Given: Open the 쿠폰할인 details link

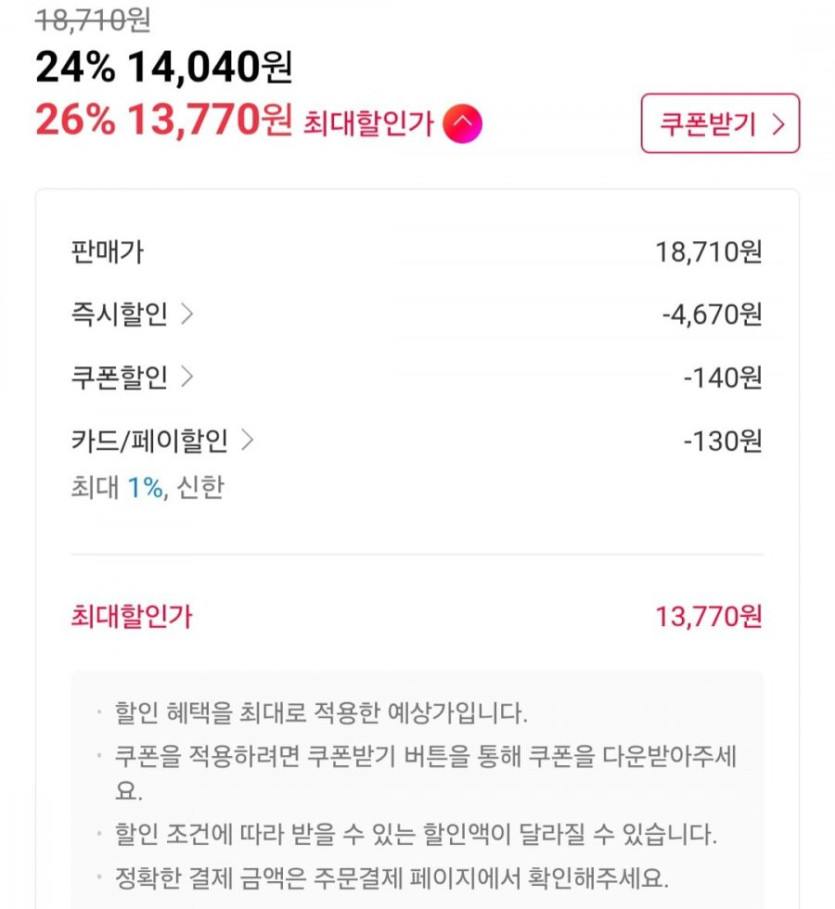Looking at the screenshot, I should (x=120, y=377).
